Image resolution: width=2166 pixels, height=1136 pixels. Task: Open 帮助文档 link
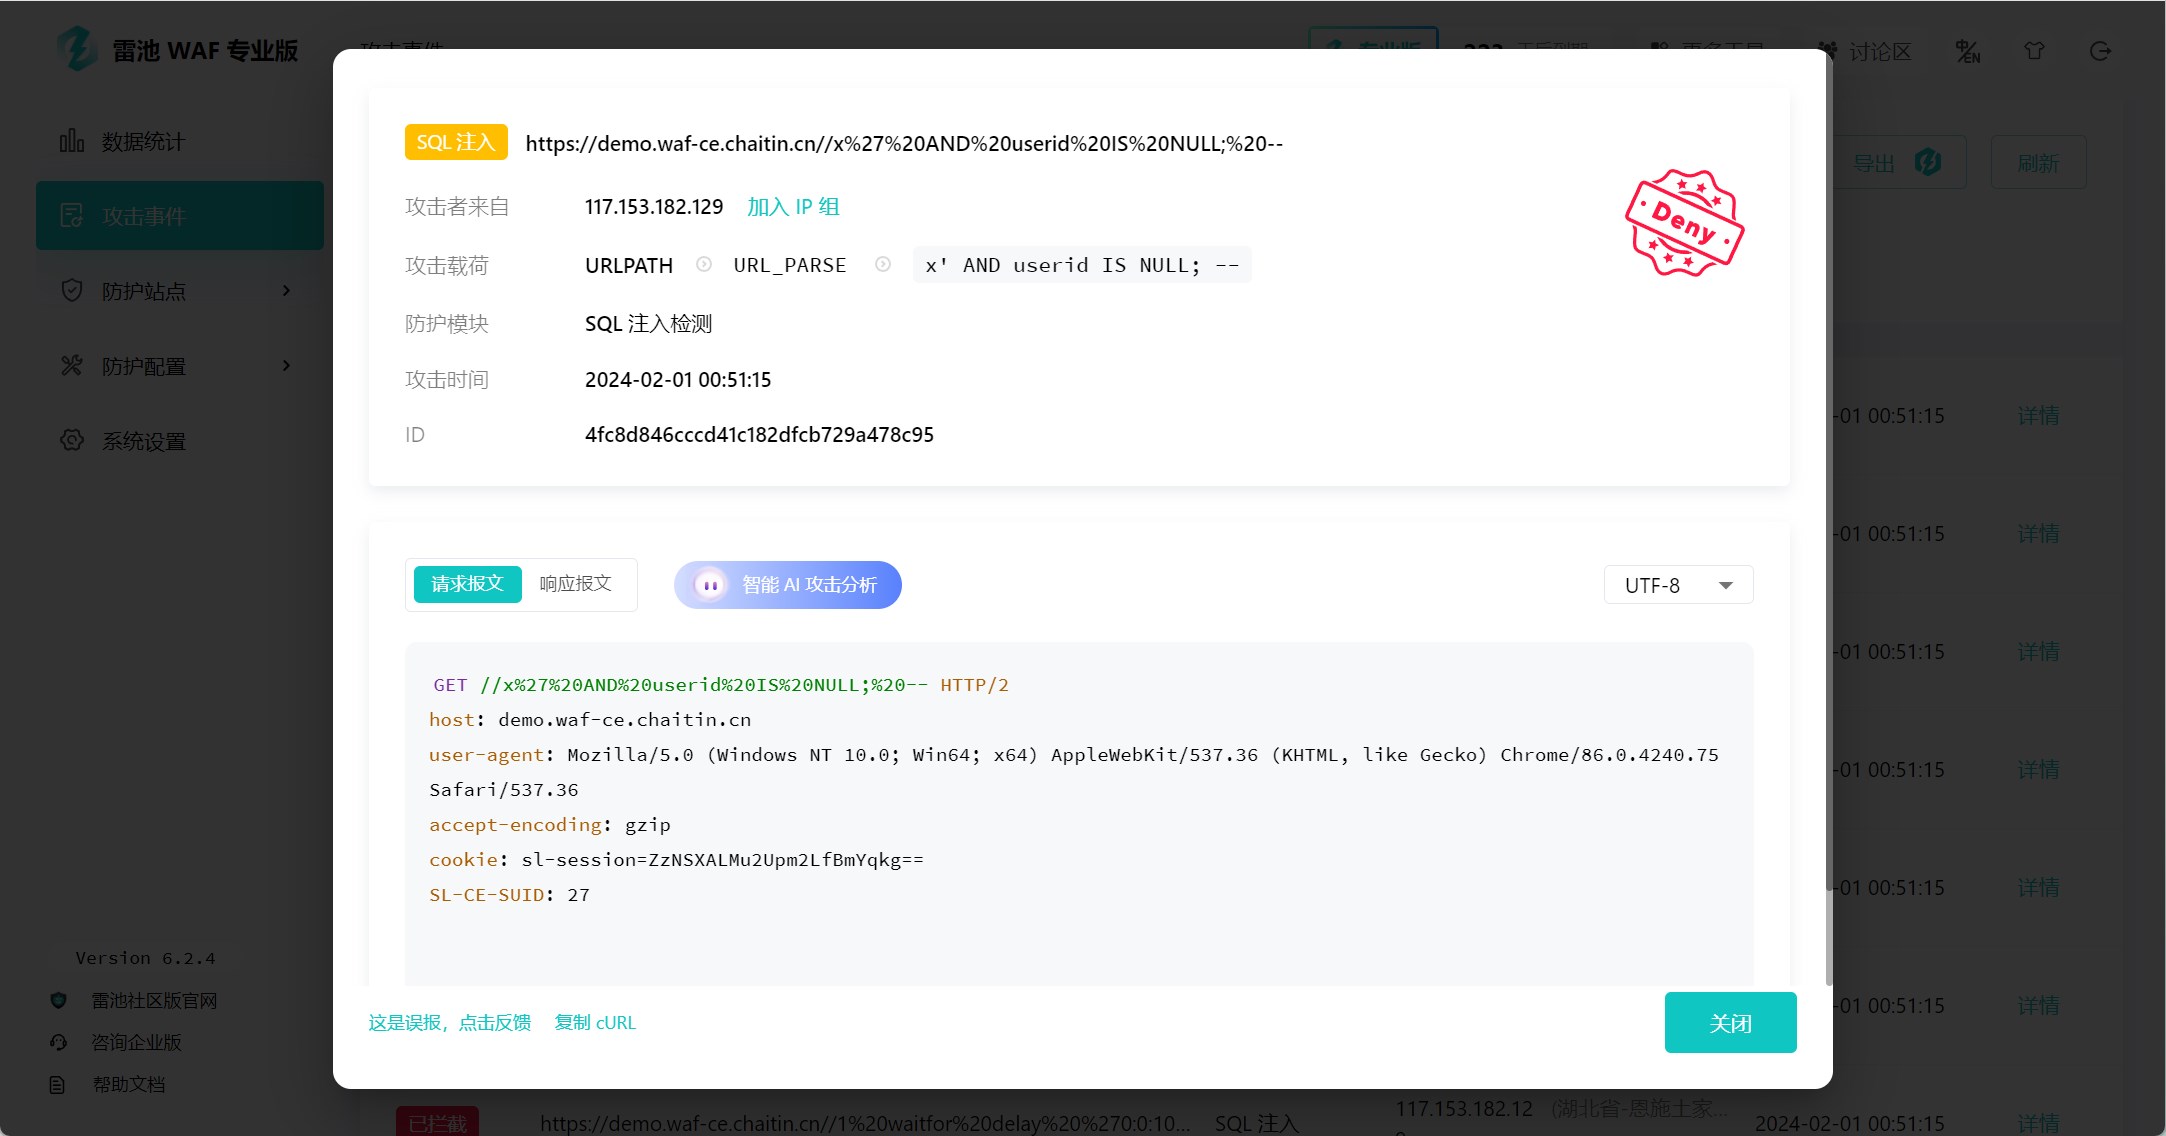[128, 1085]
